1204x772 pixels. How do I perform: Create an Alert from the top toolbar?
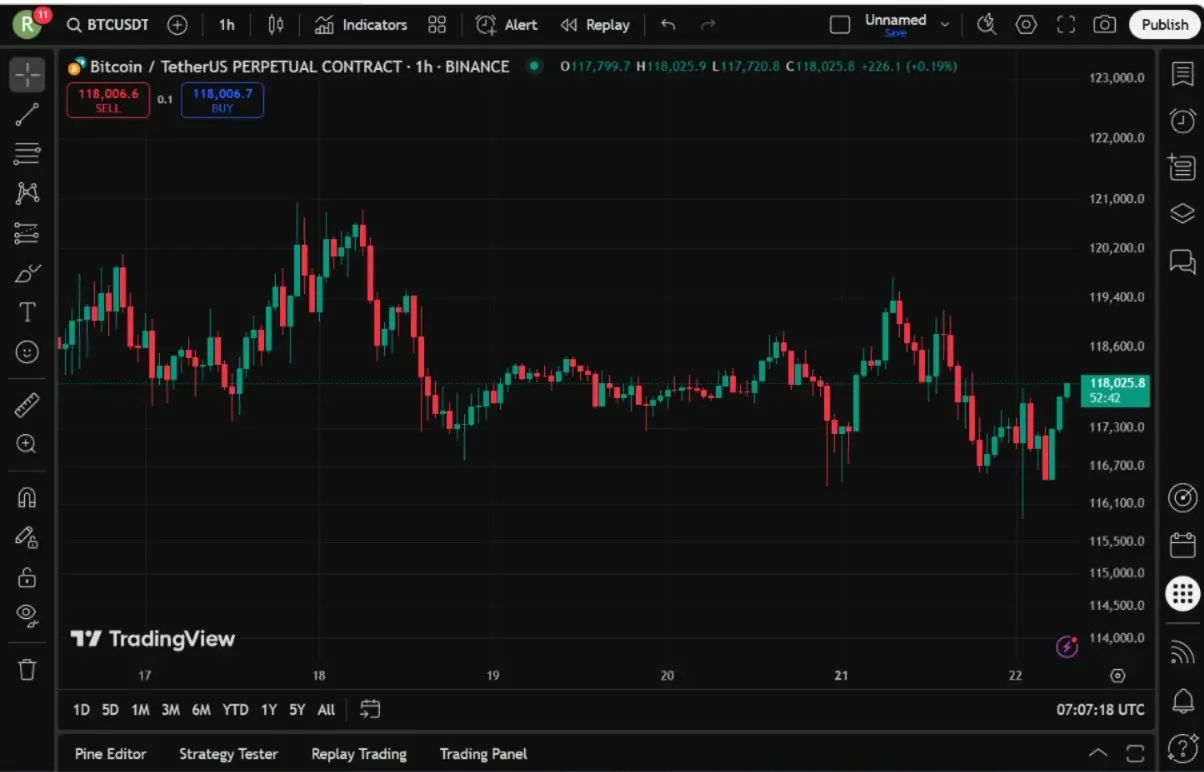coord(506,25)
